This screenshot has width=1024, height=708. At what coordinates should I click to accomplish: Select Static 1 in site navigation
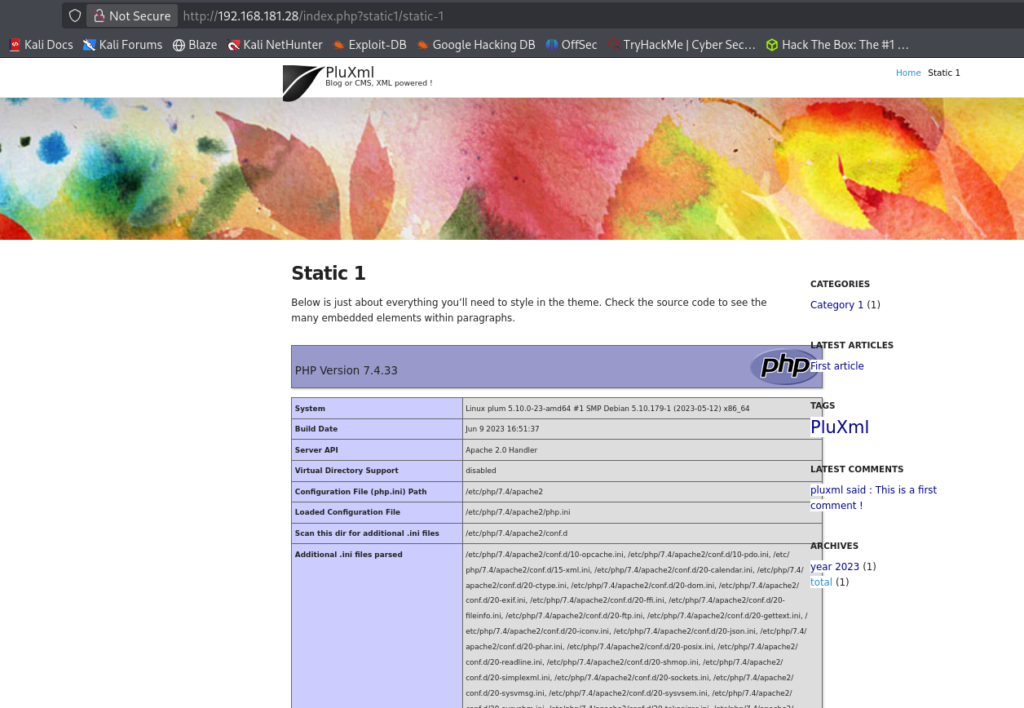(943, 73)
